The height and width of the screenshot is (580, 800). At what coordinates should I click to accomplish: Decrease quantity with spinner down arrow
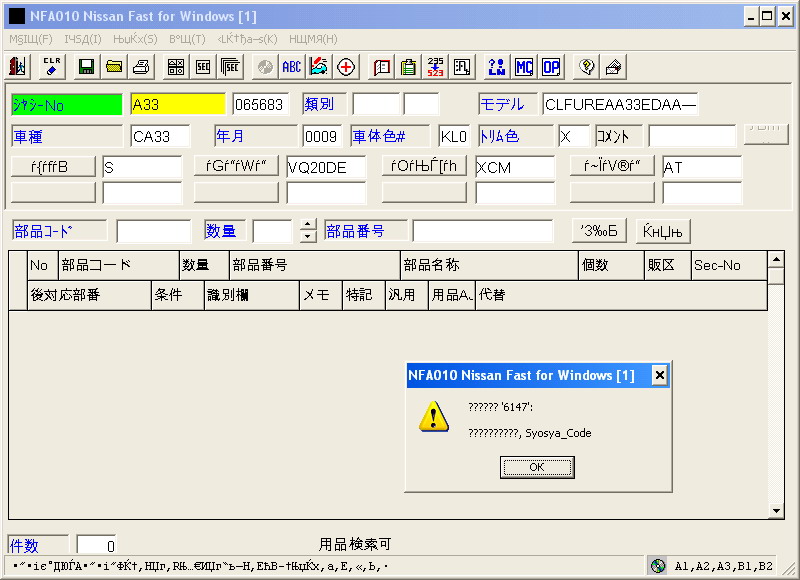pos(308,236)
